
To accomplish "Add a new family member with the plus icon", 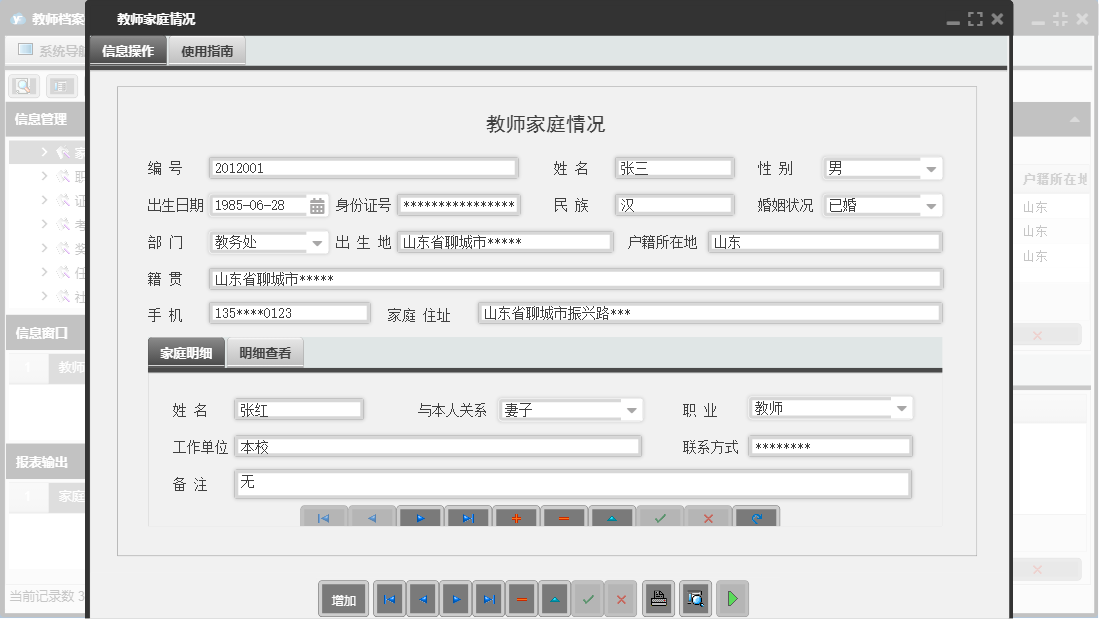I will point(516,517).
